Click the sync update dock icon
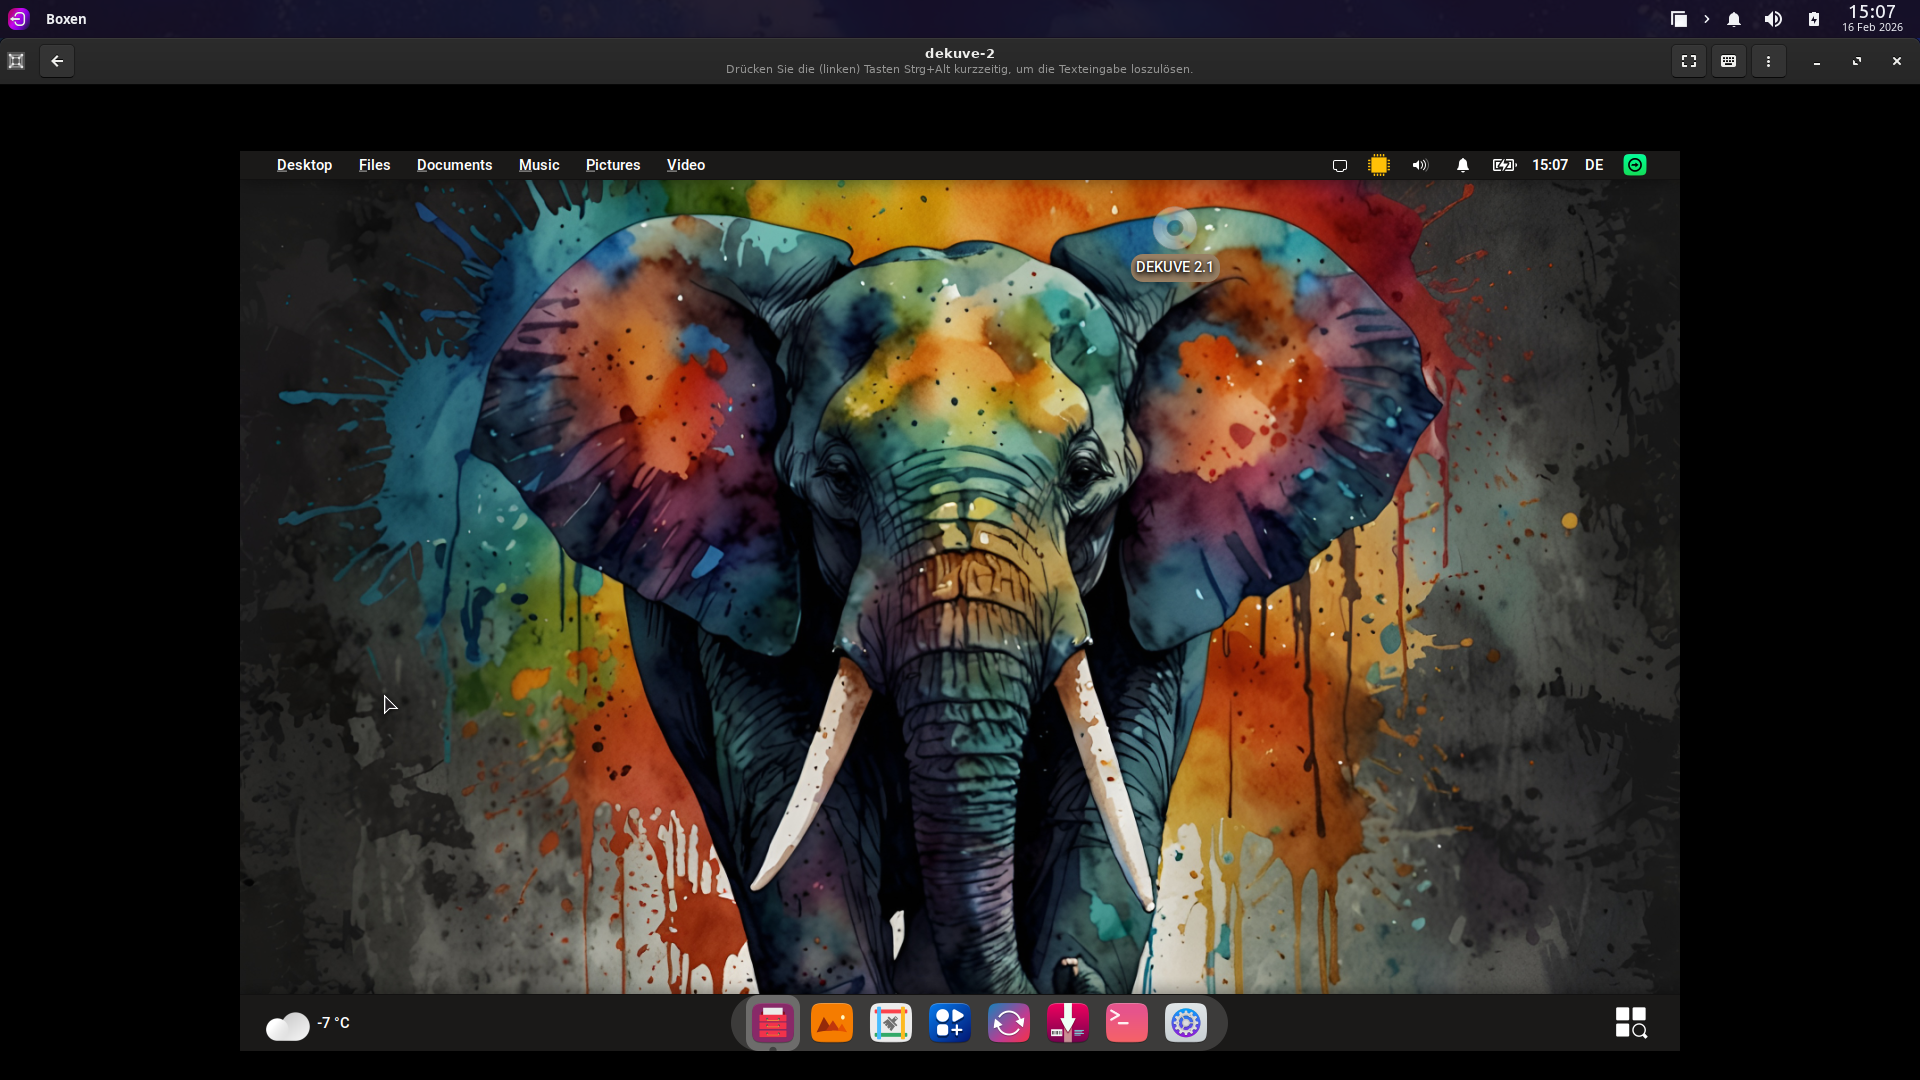 tap(1009, 1023)
